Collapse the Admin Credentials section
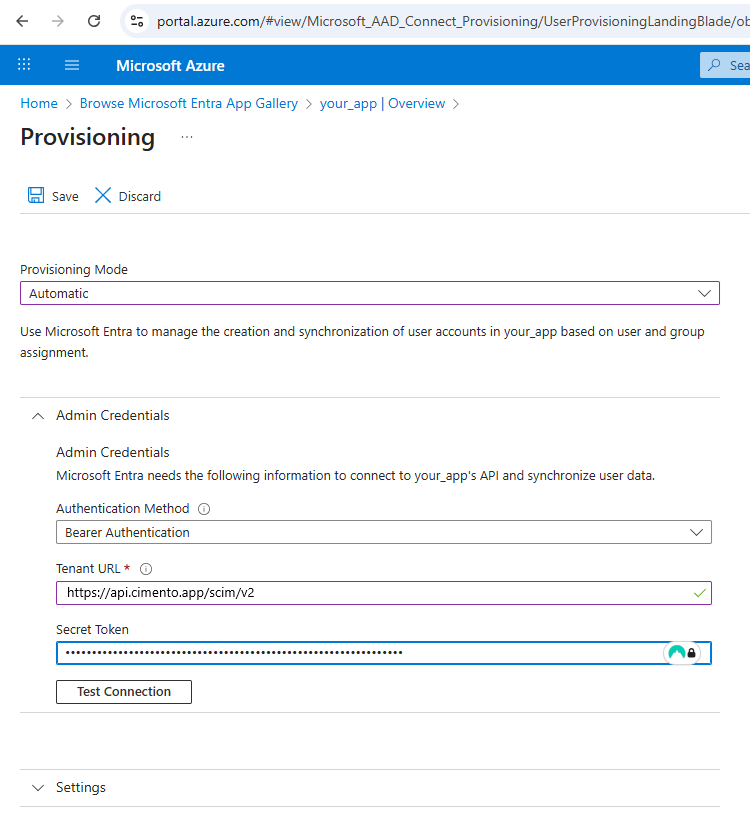 pyautogui.click(x=38, y=416)
